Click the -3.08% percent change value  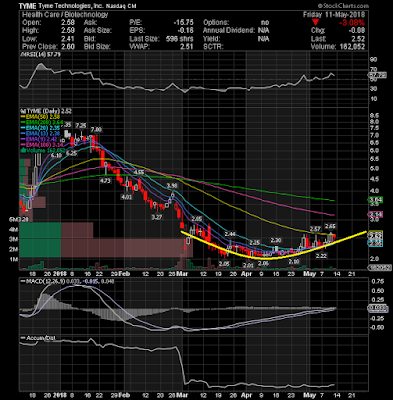coord(352,23)
